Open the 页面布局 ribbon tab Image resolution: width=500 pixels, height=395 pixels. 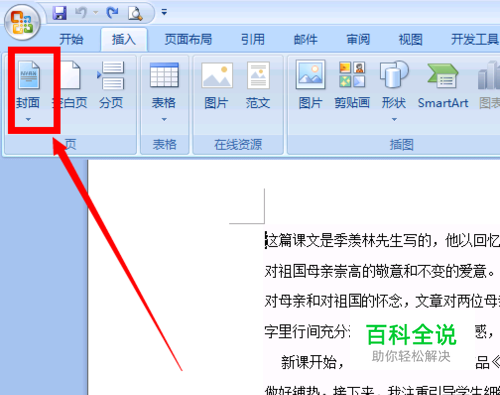[188, 39]
